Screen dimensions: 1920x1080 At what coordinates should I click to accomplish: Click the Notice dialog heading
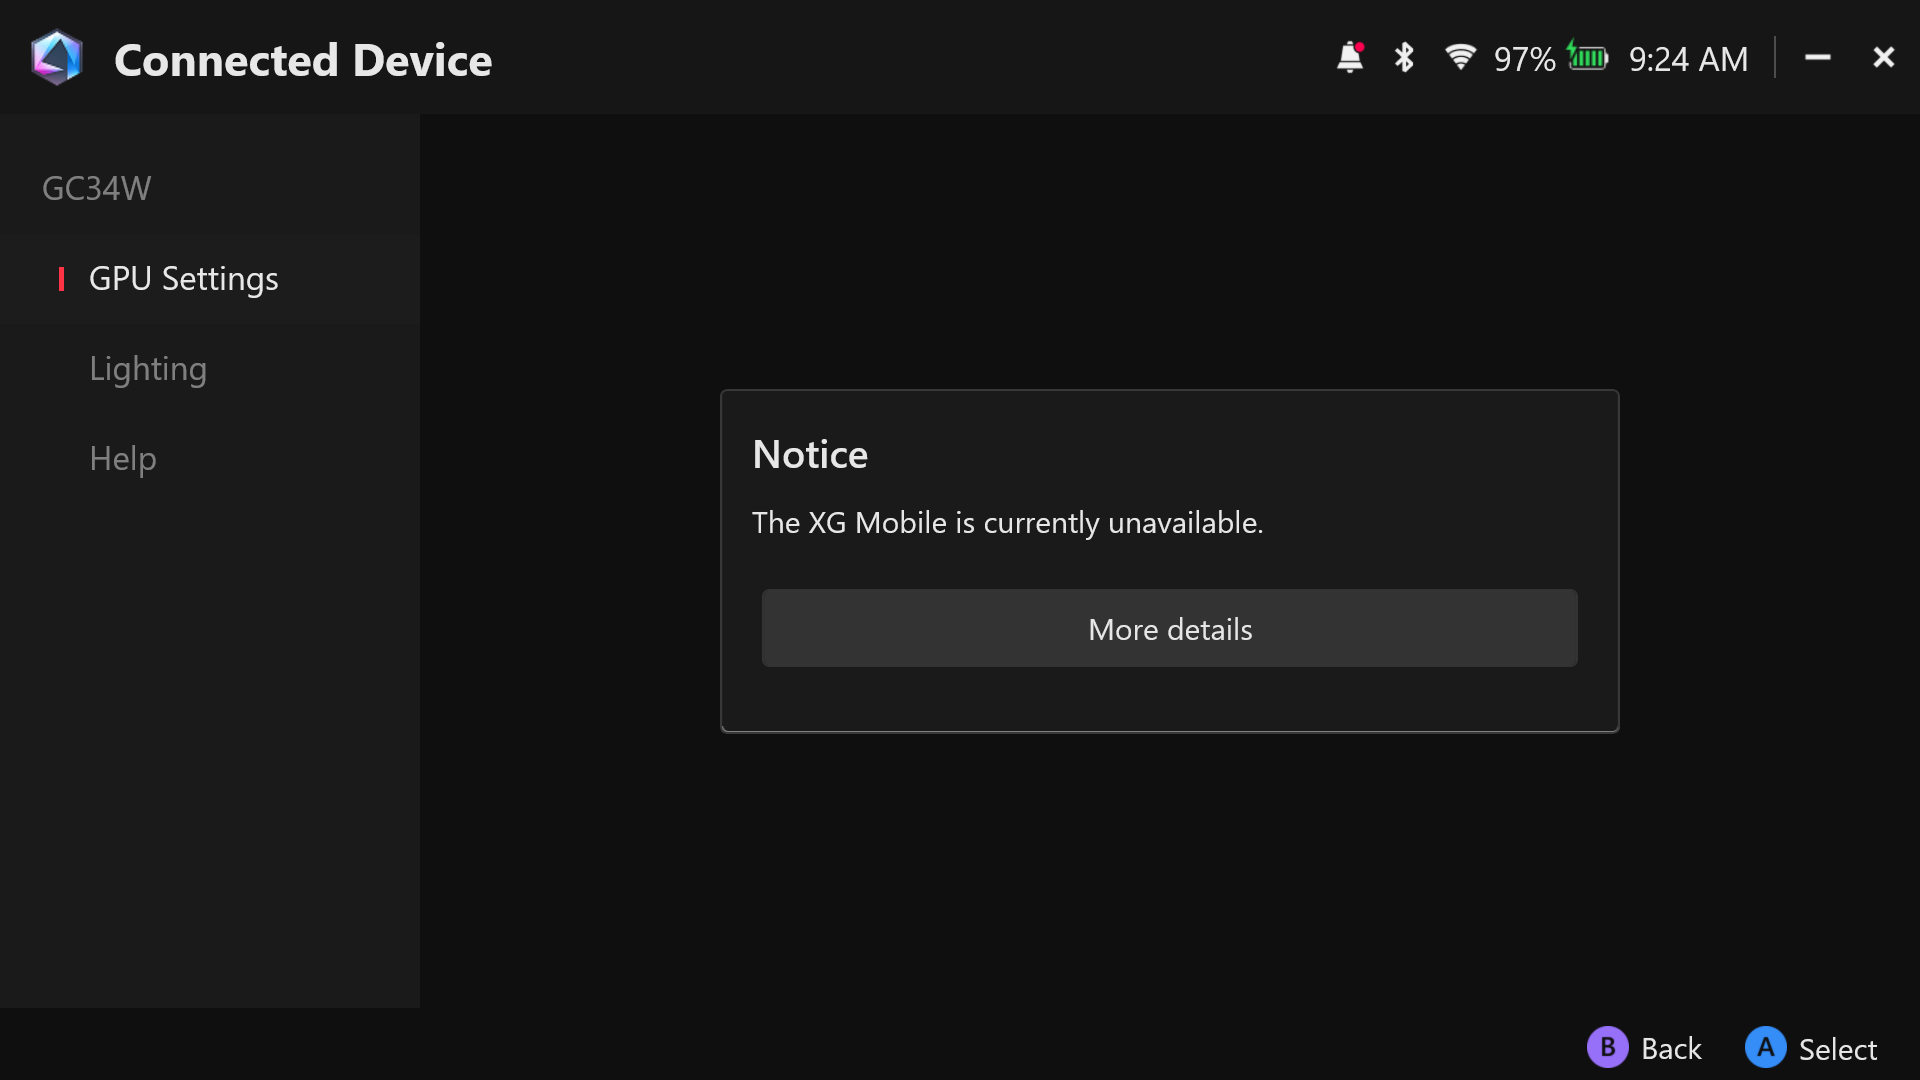[x=810, y=455]
